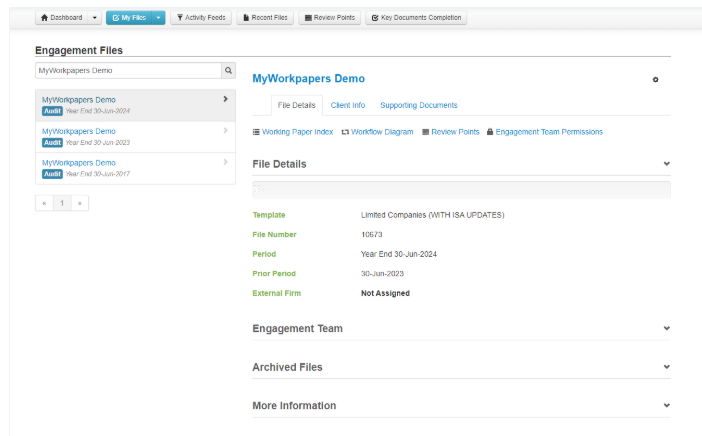Expand the More Information section
The image size is (702, 436).
pyautogui.click(x=666, y=405)
